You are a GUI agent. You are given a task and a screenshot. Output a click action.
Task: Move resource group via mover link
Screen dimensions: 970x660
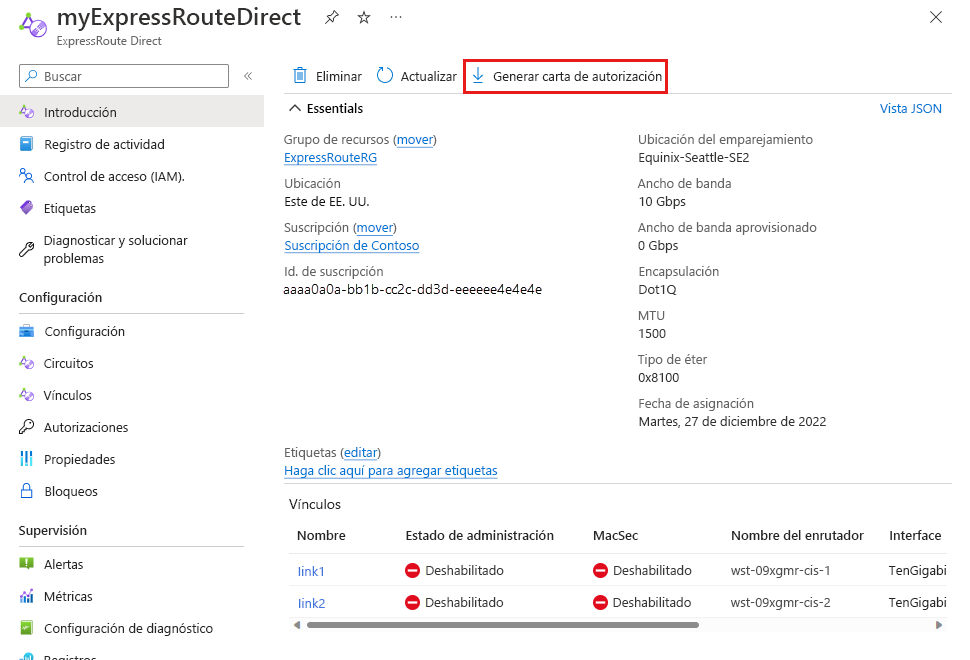[x=415, y=140]
